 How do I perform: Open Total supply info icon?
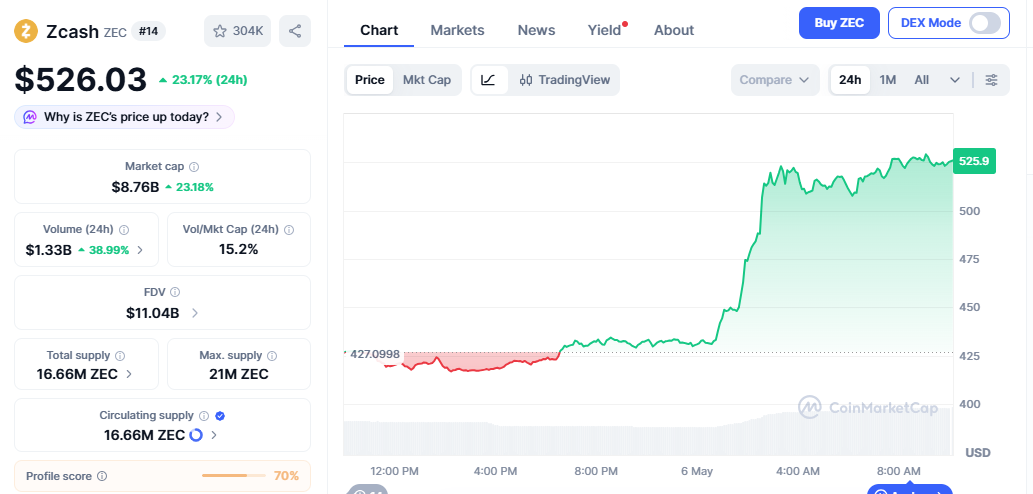[120, 356]
